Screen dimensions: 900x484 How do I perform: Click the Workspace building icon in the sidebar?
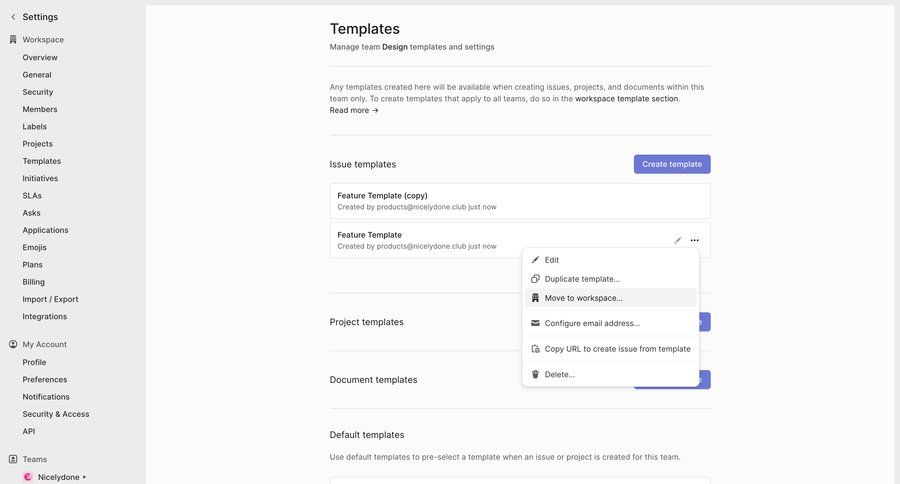[13, 40]
